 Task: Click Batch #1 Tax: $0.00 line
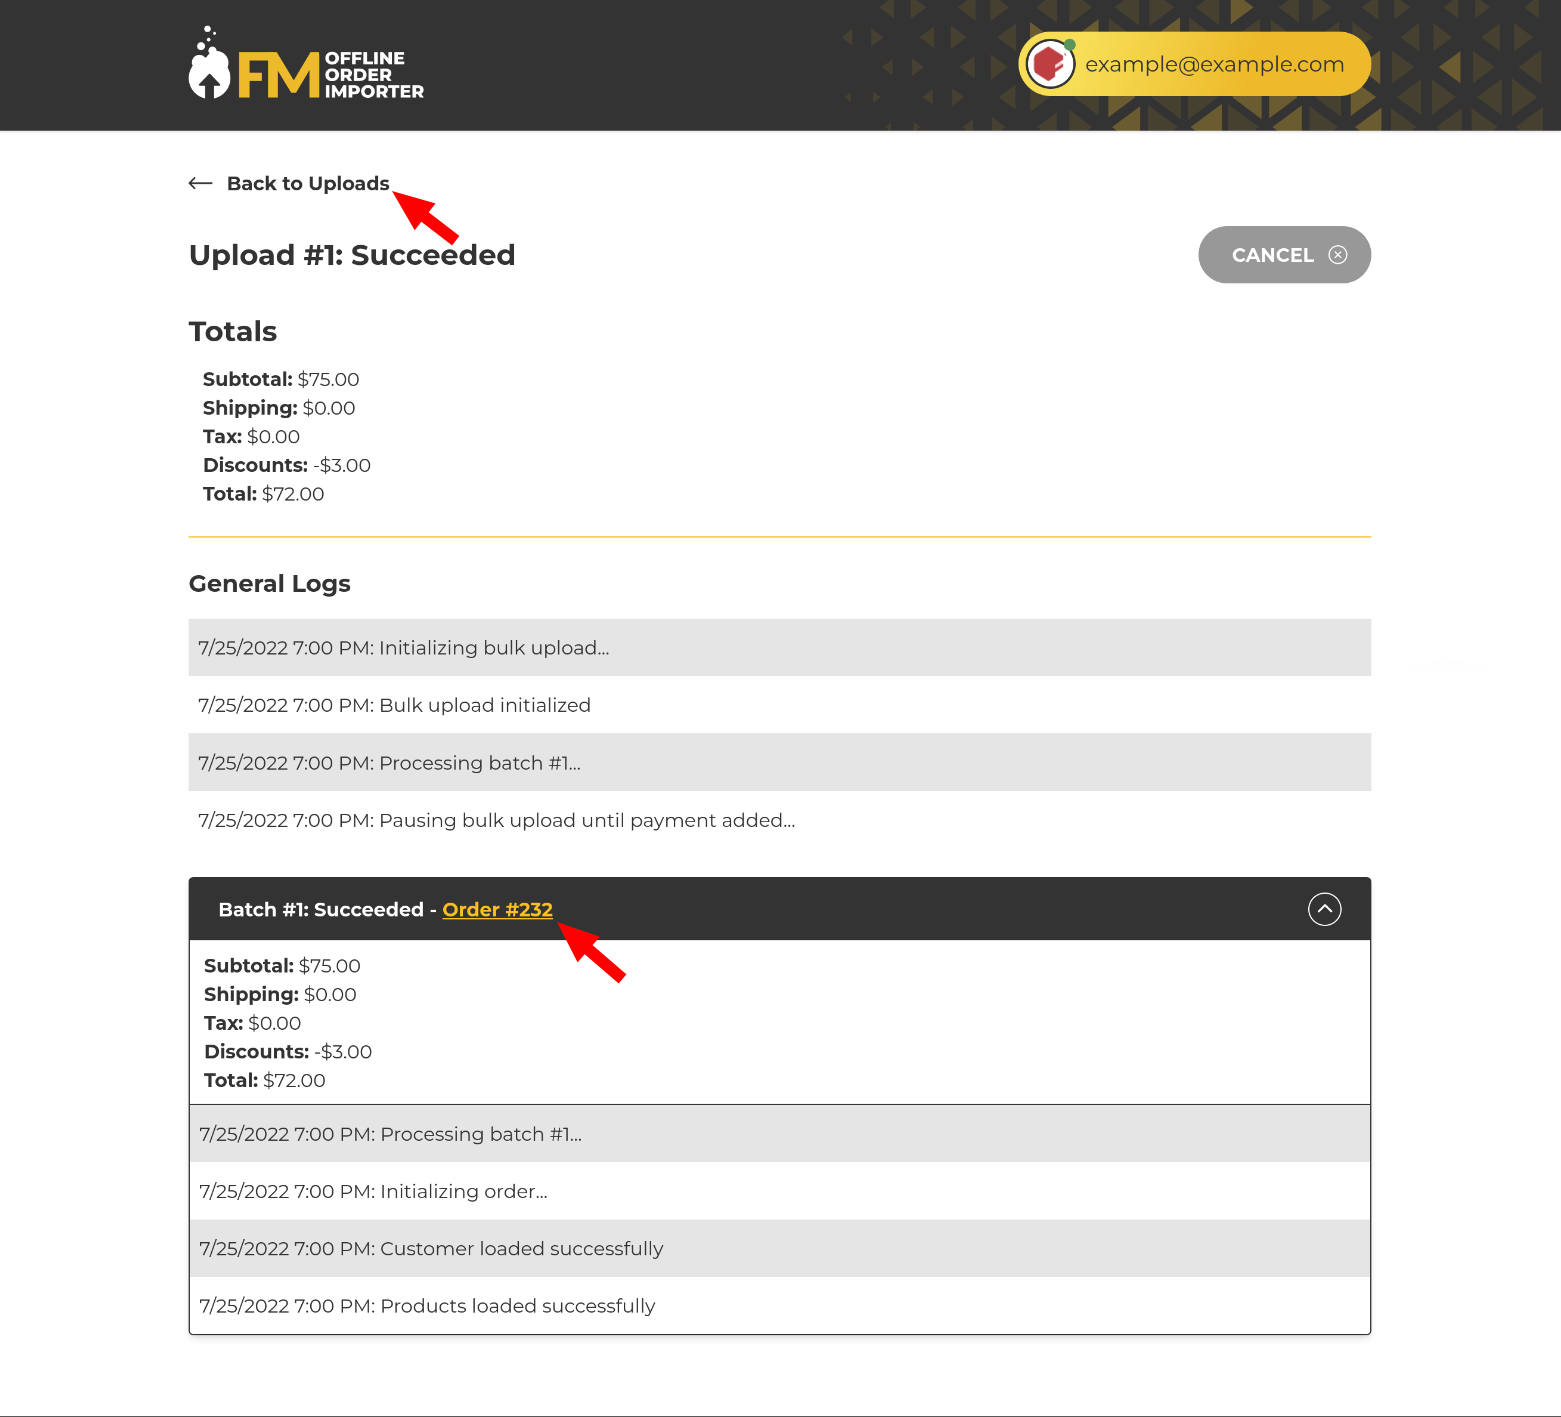[x=252, y=1023]
